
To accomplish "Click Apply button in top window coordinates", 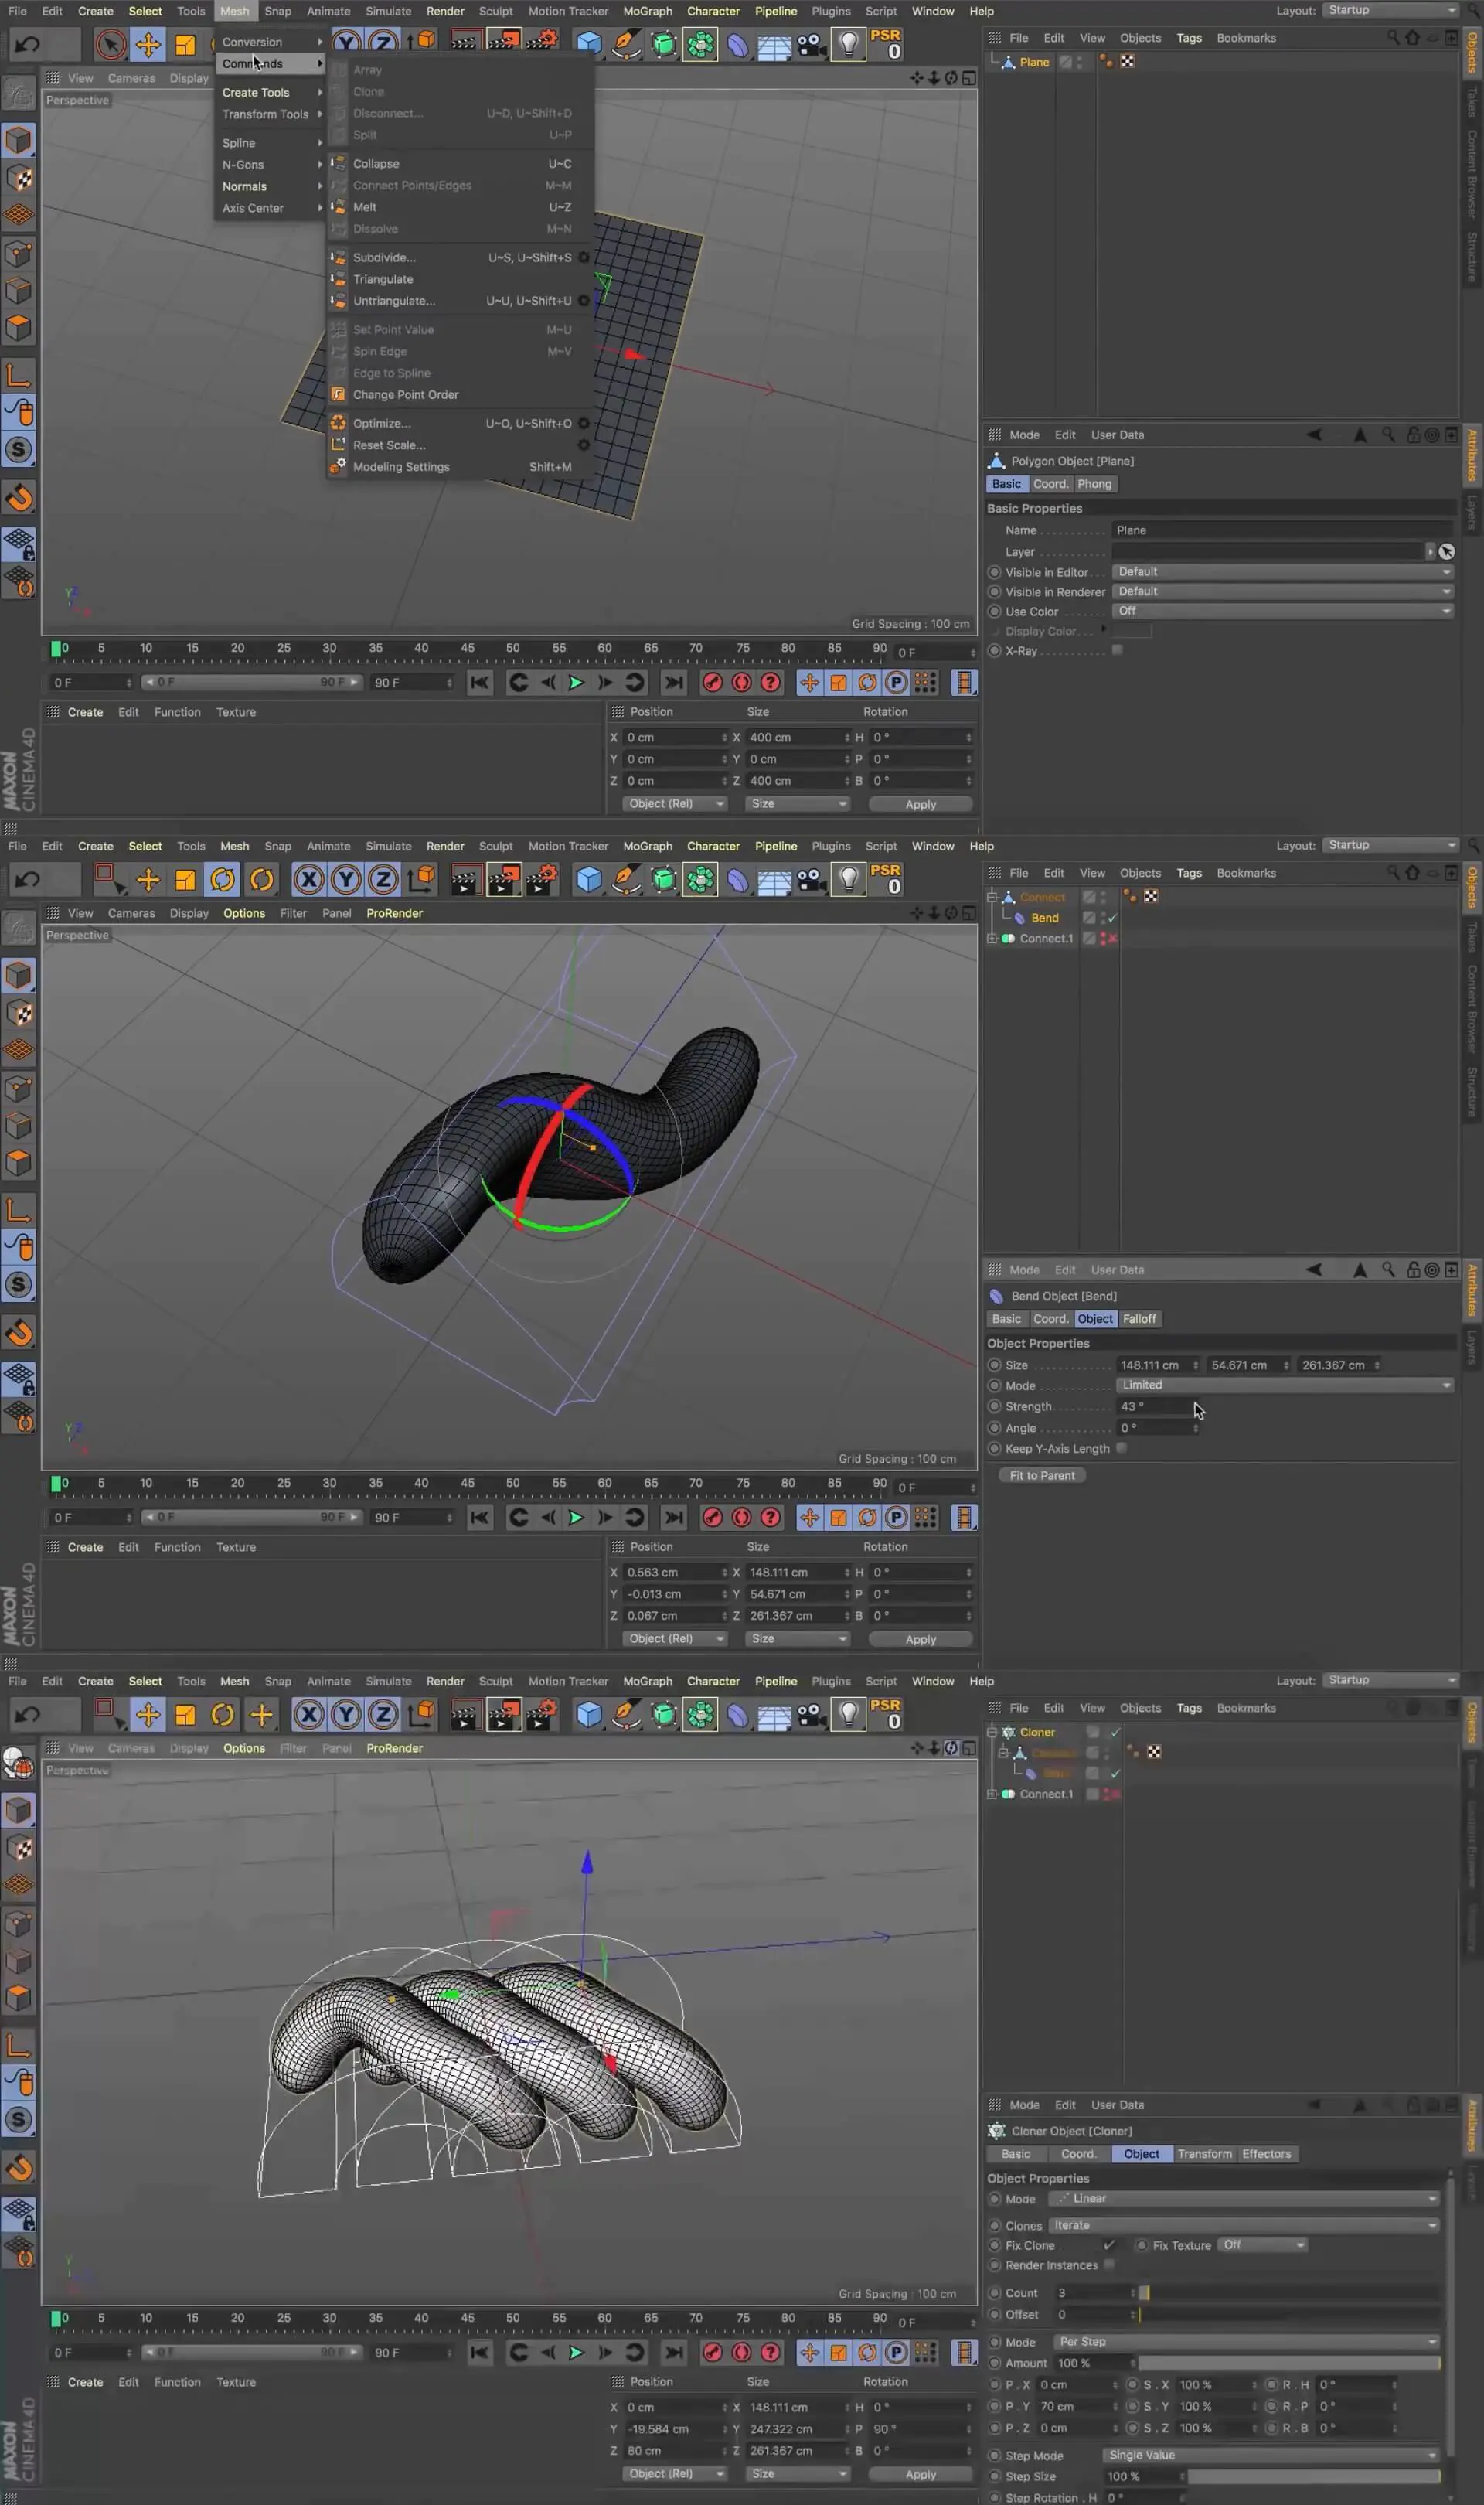I will pyautogui.click(x=920, y=804).
